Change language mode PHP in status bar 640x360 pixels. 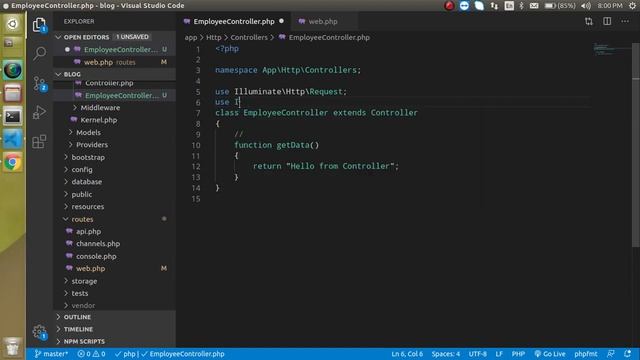[518, 354]
